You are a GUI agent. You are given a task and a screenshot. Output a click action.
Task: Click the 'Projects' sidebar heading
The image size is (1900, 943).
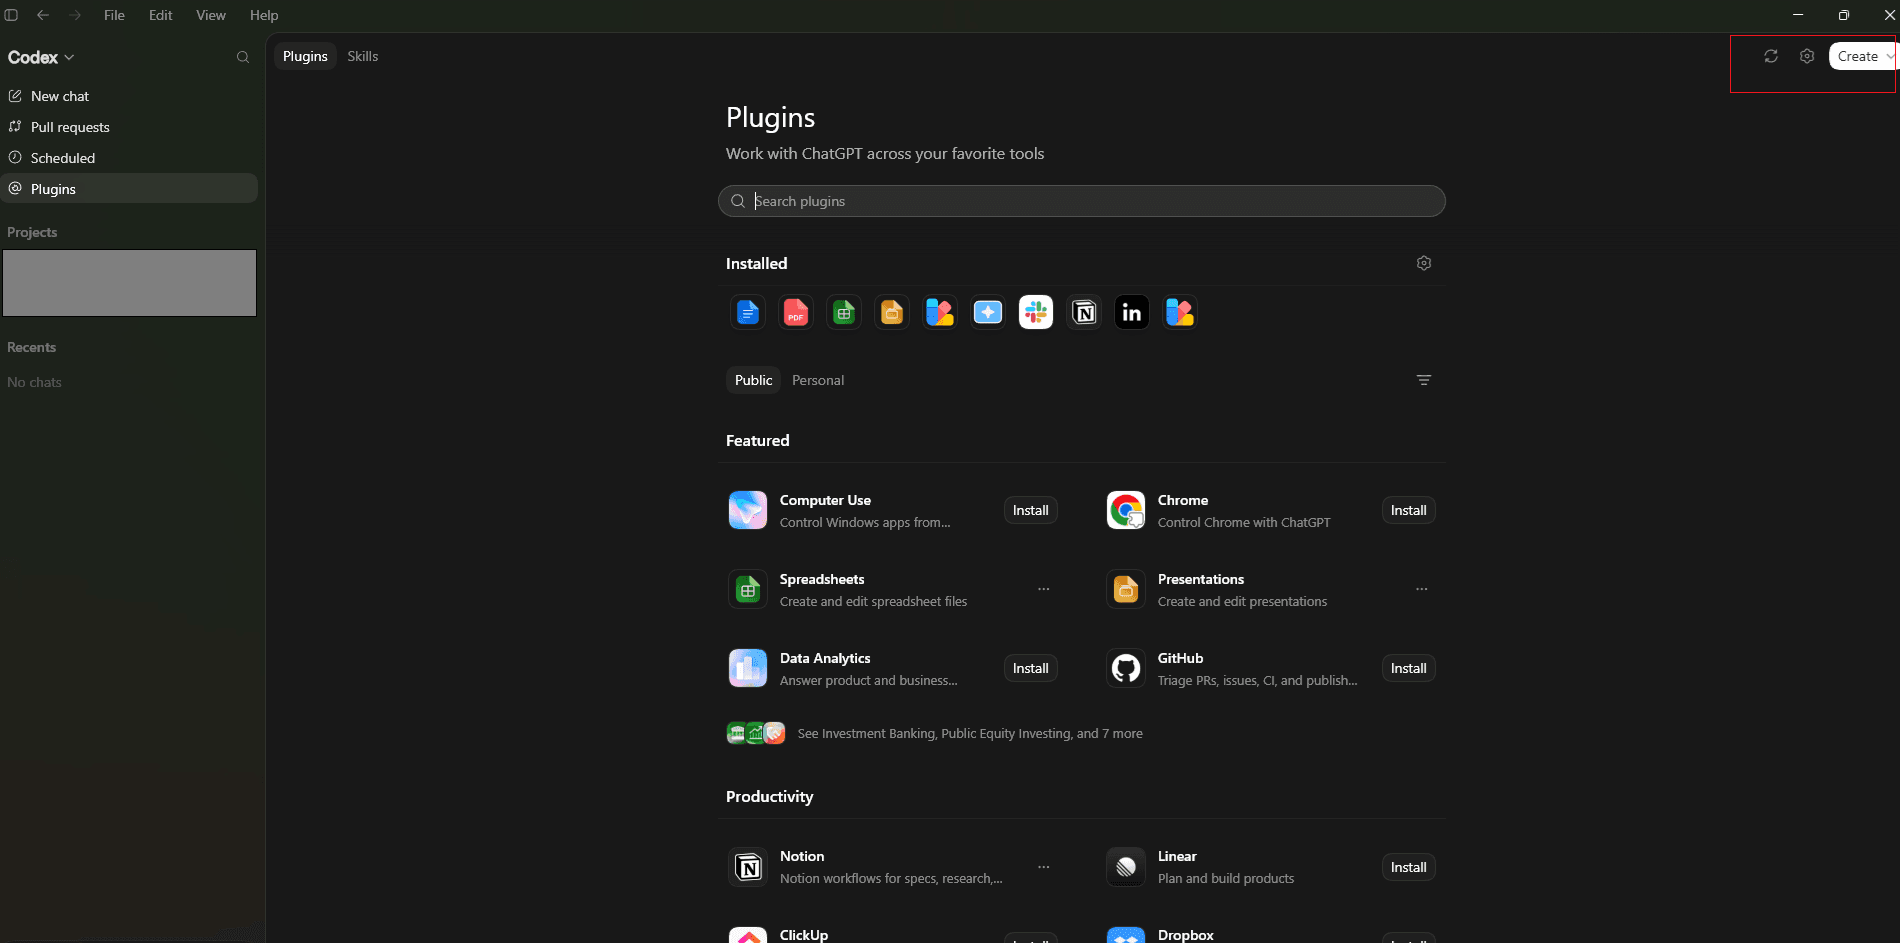click(x=32, y=232)
